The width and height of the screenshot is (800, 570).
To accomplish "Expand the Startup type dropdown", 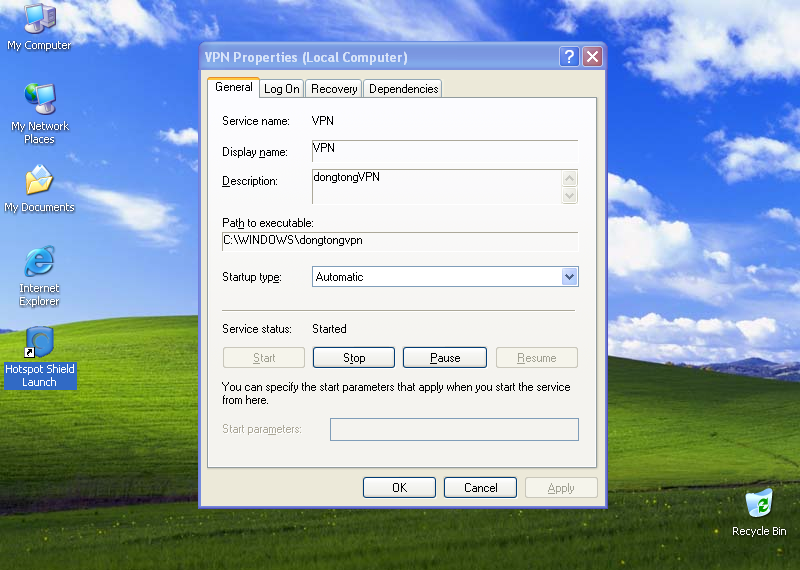I will (x=569, y=277).
